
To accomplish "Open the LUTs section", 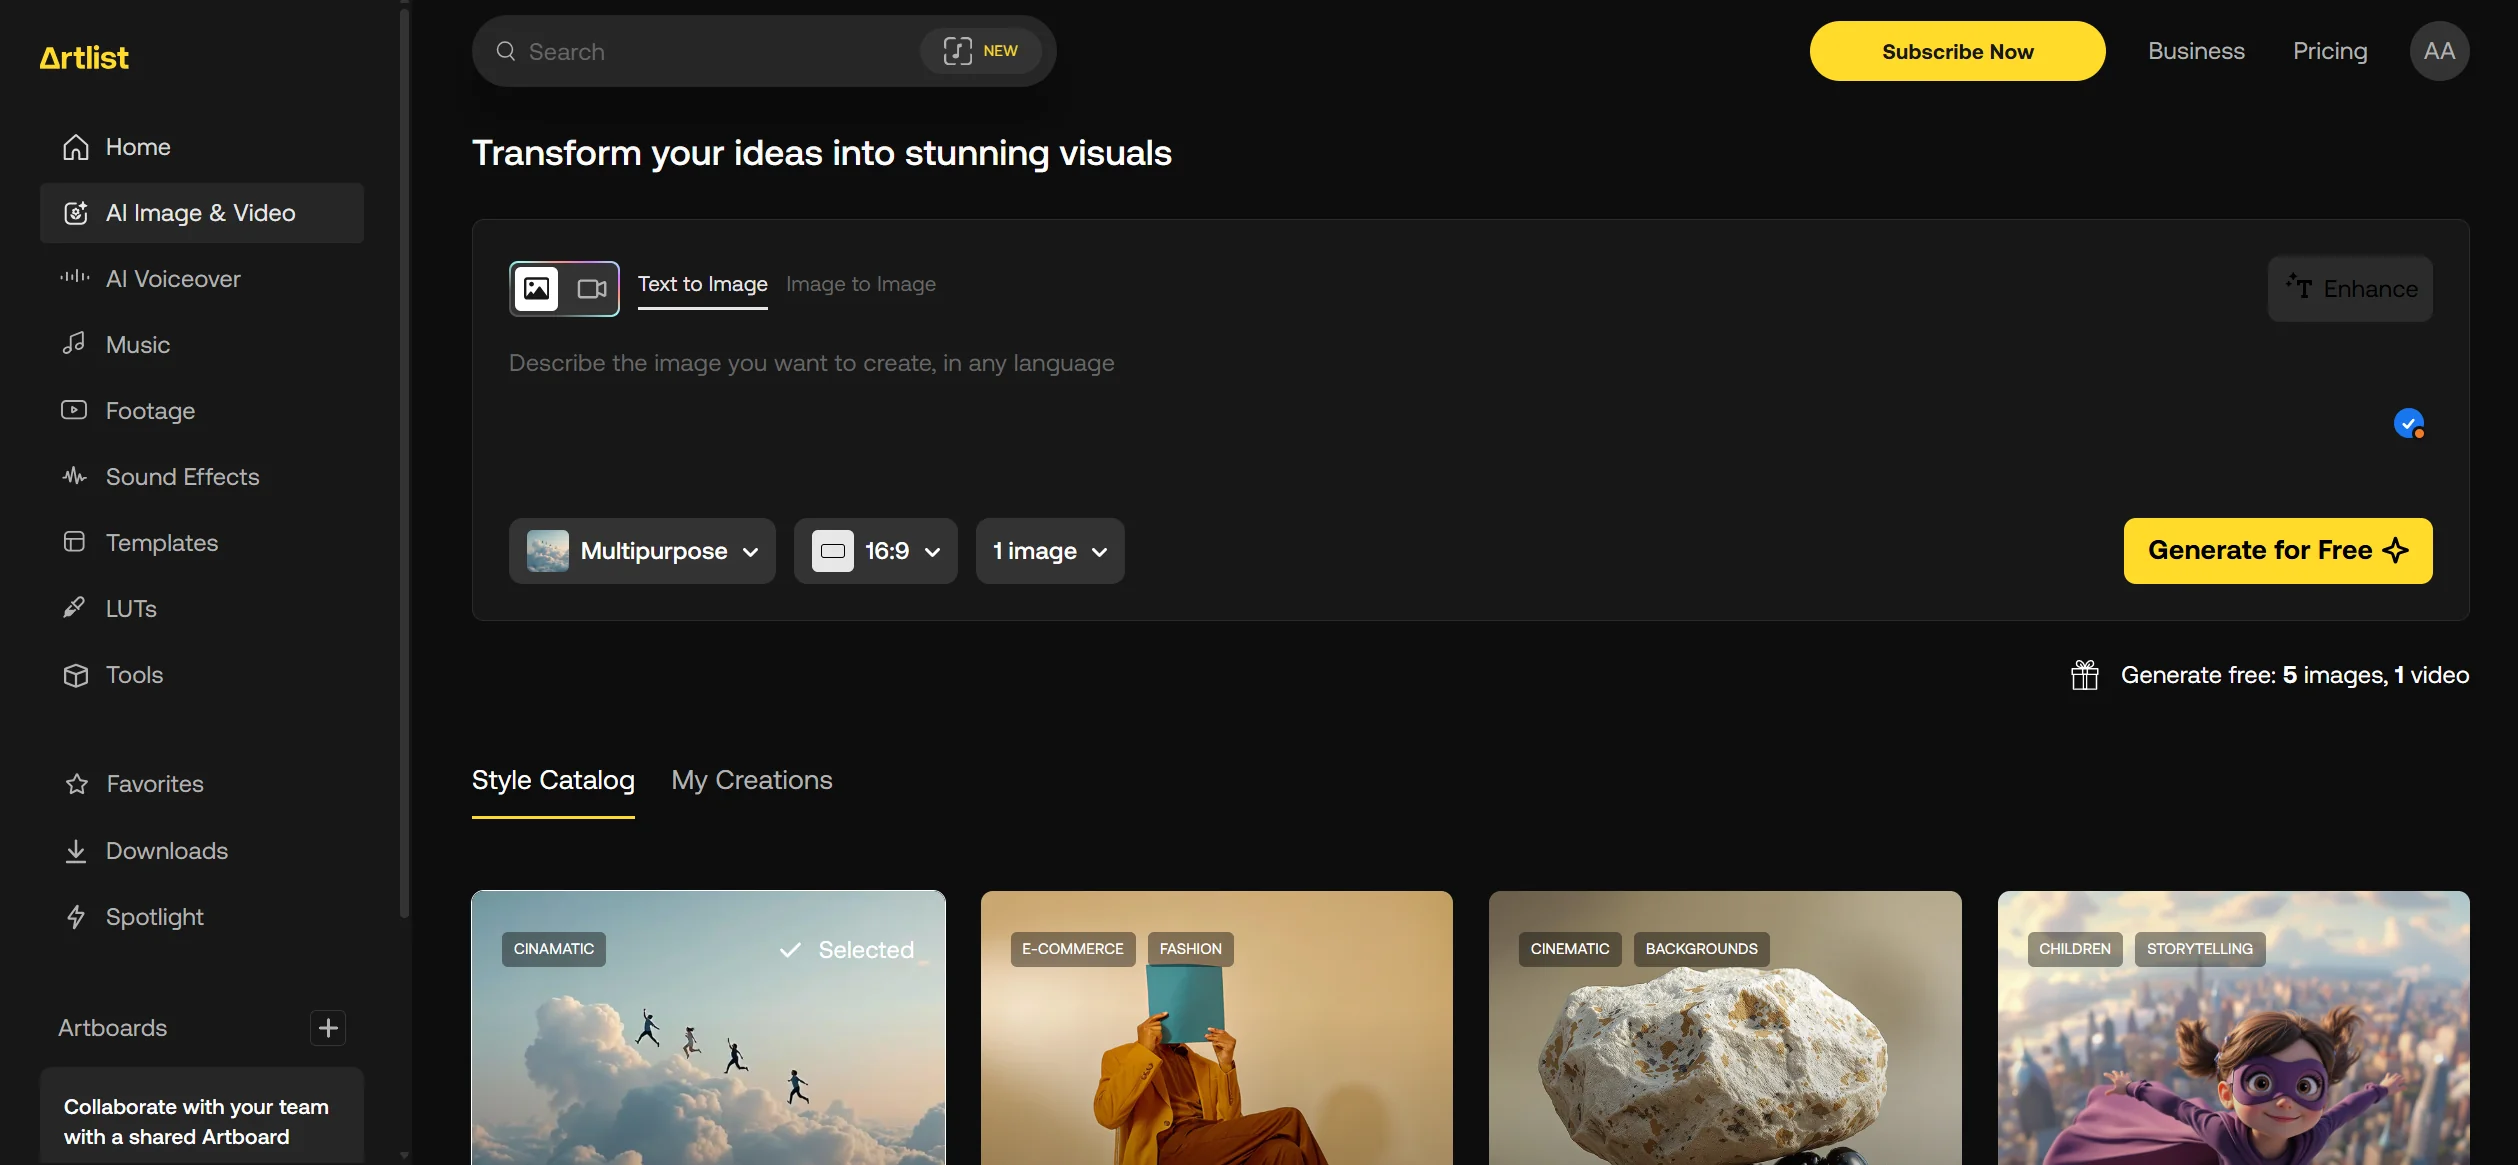I will 131,609.
